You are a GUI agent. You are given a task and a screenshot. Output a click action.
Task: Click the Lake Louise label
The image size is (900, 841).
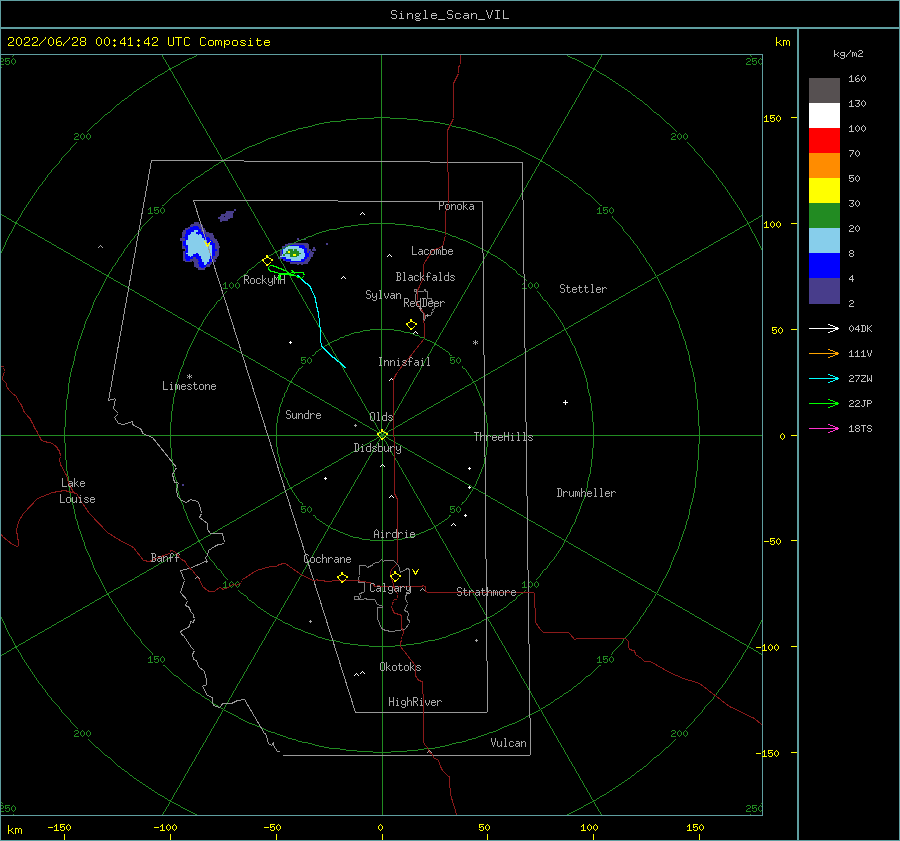tap(77, 491)
